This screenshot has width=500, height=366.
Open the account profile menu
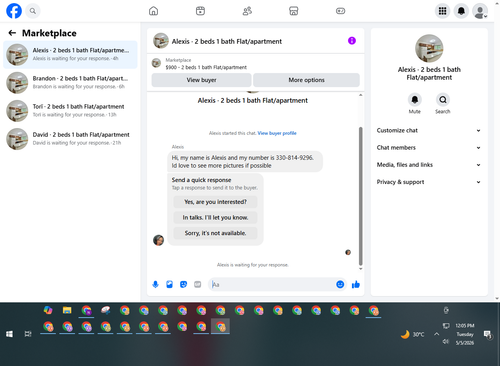click(x=480, y=11)
